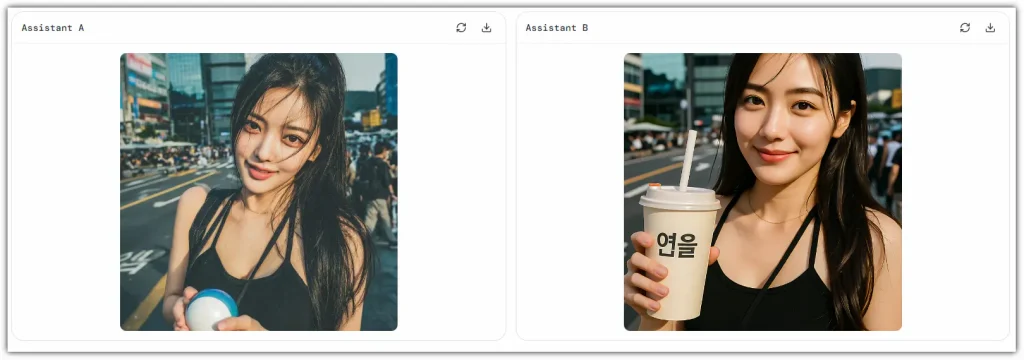
Task: Click the regenerate icon for Assistant A
Action: (x=461, y=27)
